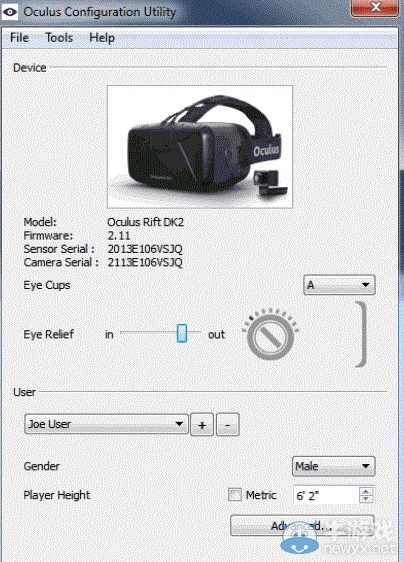Decrease the player height using the down arrow
The image size is (404, 562).
(x=366, y=499)
